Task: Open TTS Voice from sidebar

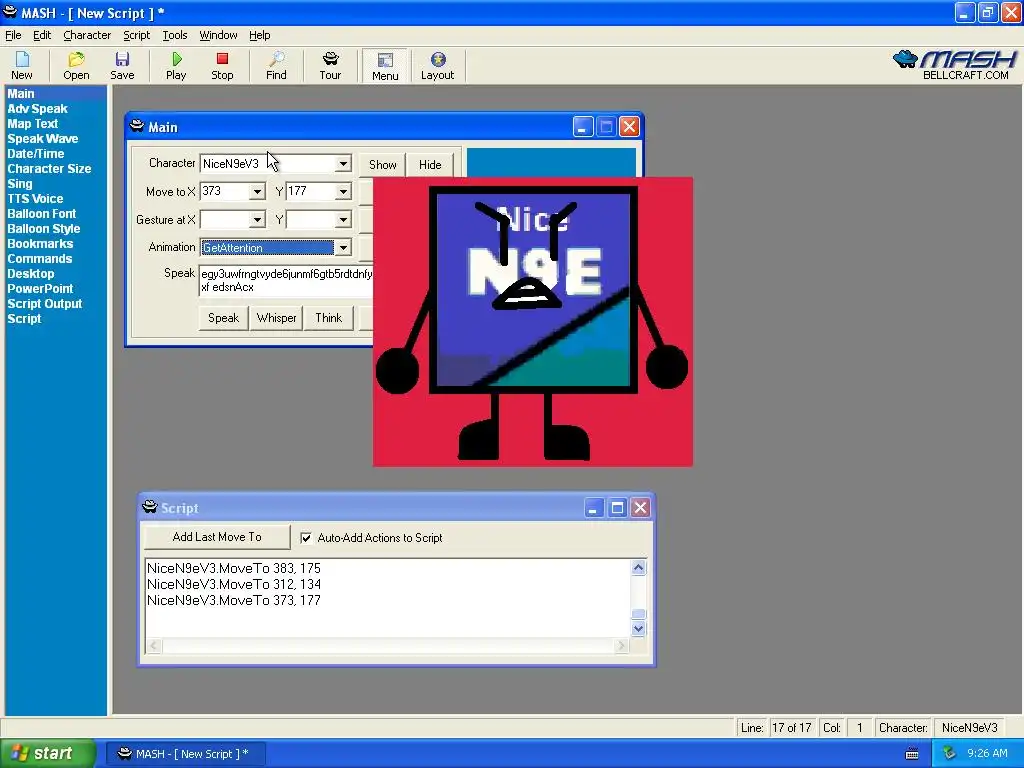Action: coord(35,199)
